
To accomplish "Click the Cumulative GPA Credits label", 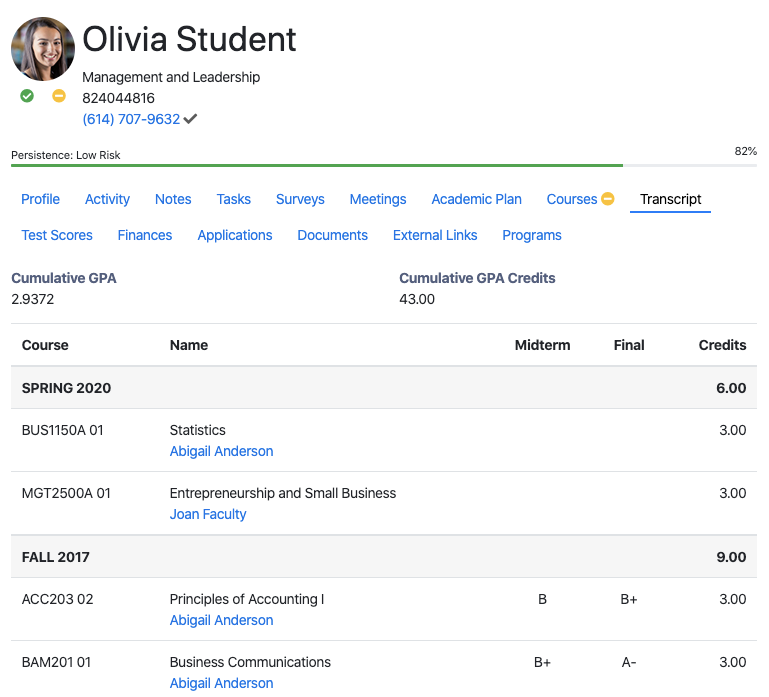I will click(477, 278).
